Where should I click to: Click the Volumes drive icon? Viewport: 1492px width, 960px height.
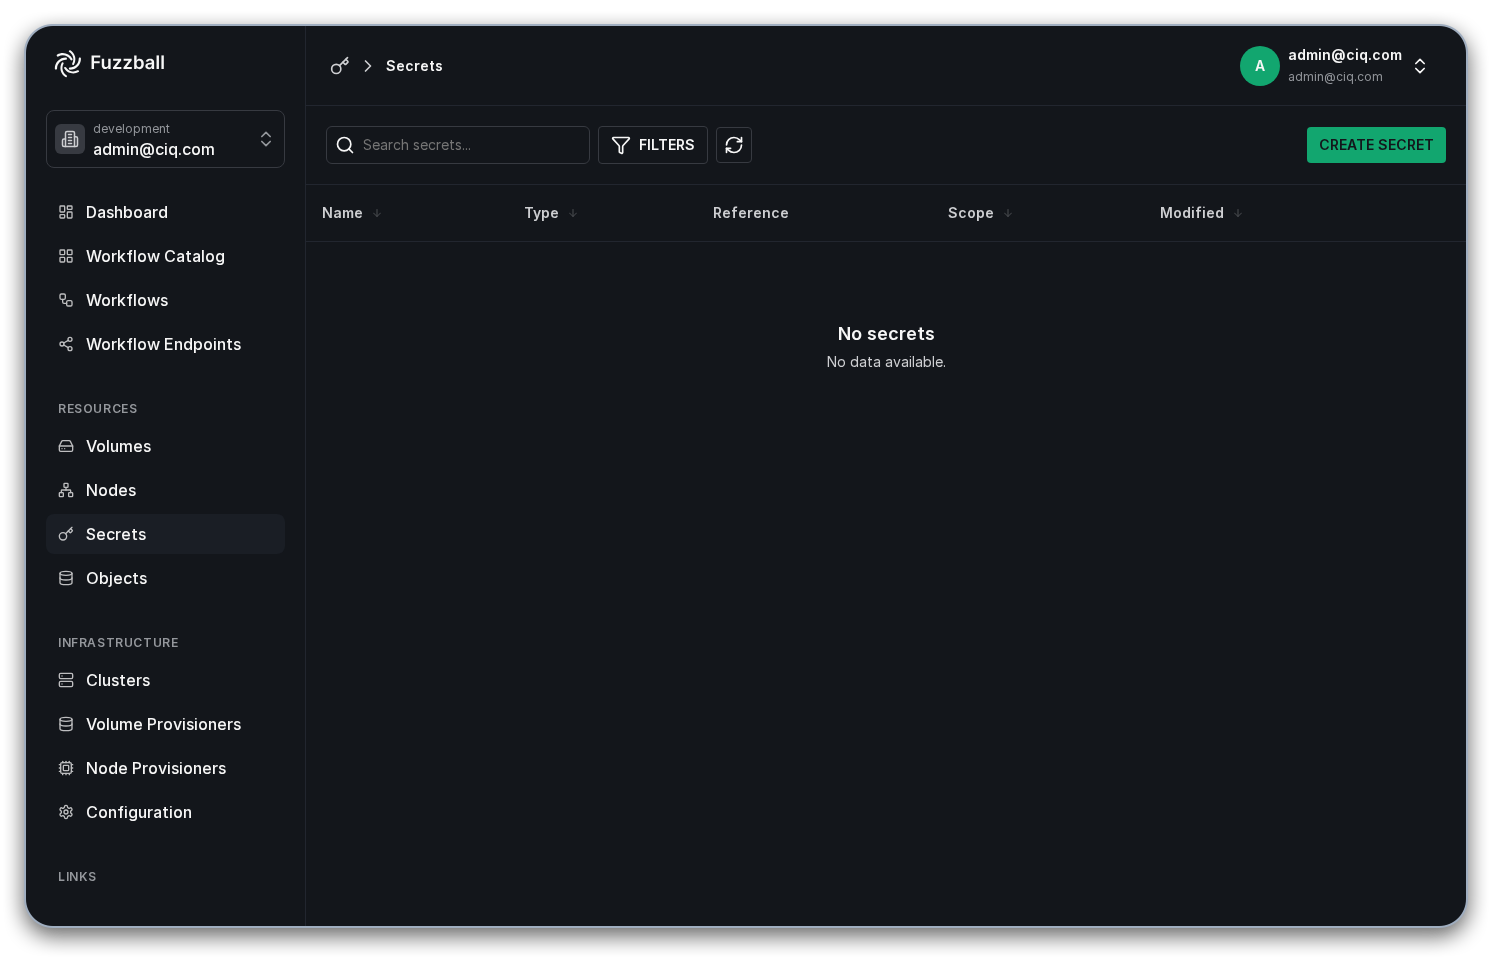pos(66,446)
